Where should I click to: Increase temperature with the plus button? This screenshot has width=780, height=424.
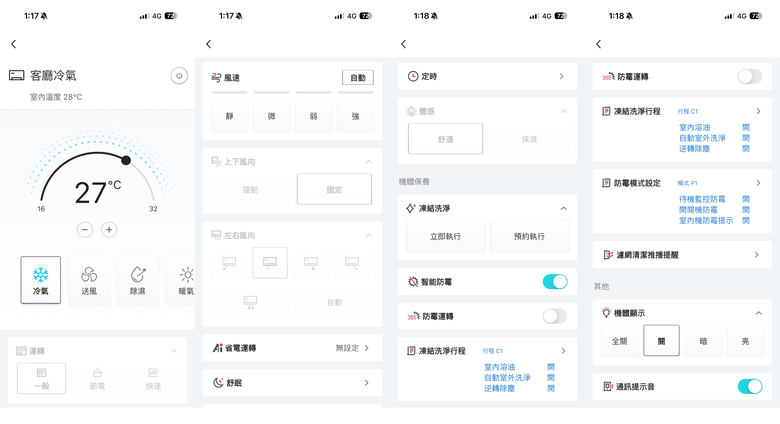109,229
